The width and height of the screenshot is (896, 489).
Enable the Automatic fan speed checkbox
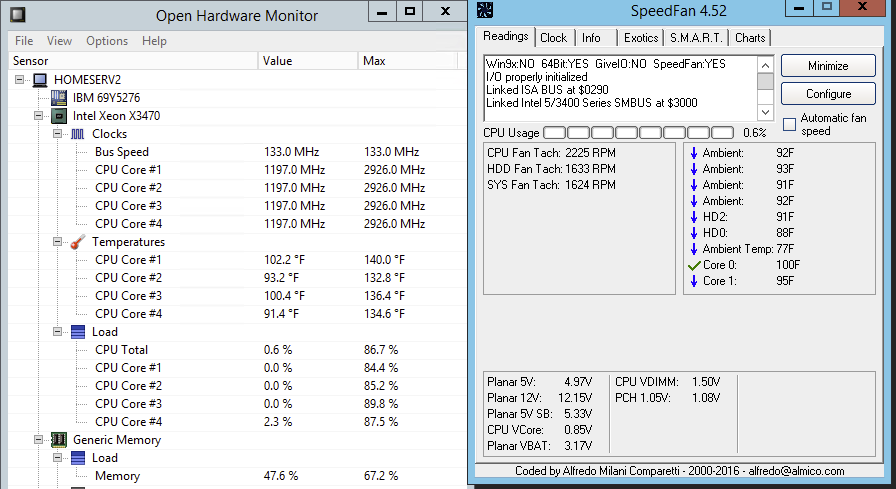pos(789,125)
